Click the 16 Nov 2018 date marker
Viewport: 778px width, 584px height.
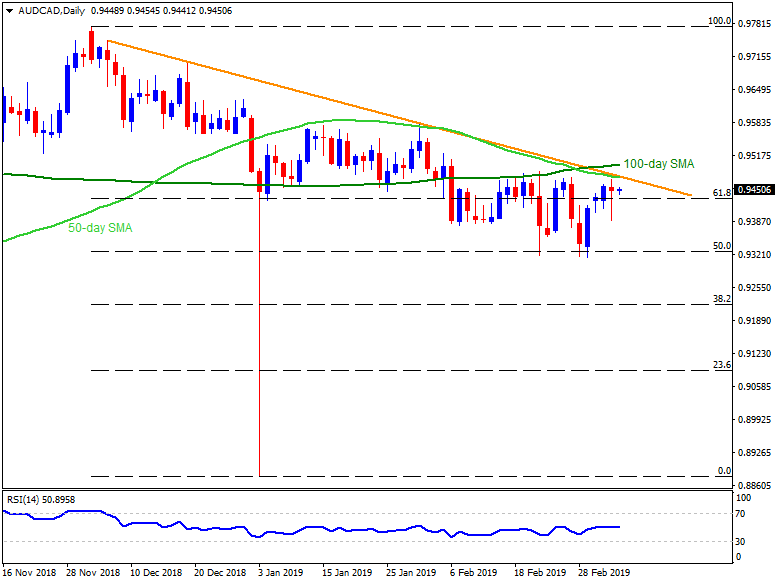(30, 573)
